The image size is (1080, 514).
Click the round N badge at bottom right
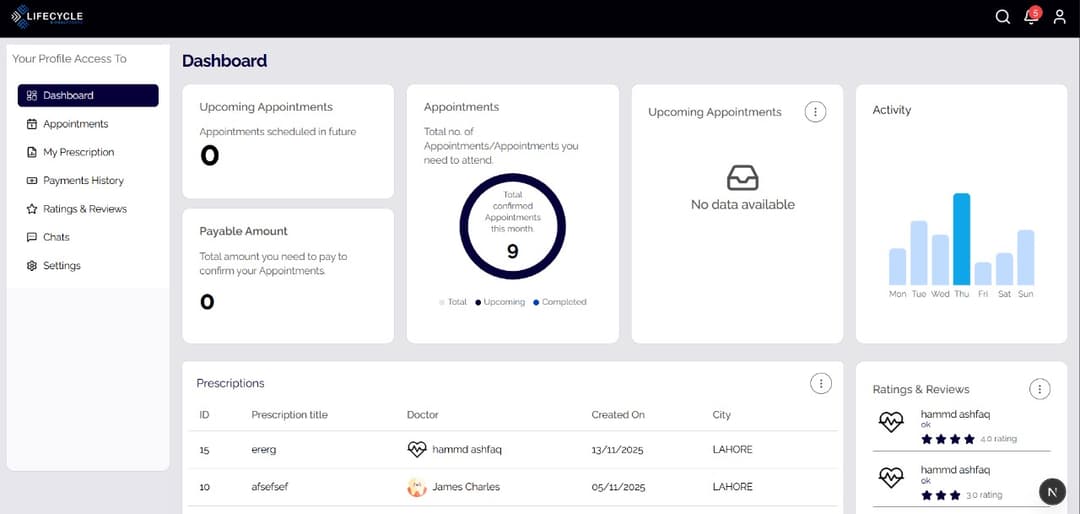1052,492
